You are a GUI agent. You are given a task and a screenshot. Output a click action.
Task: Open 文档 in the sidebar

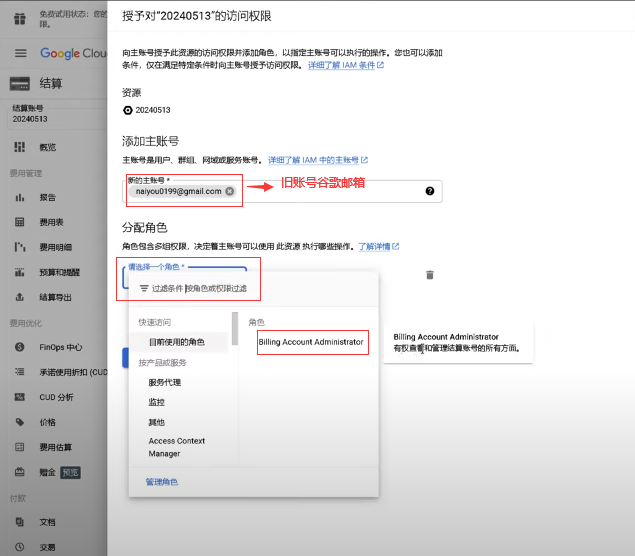(x=47, y=522)
